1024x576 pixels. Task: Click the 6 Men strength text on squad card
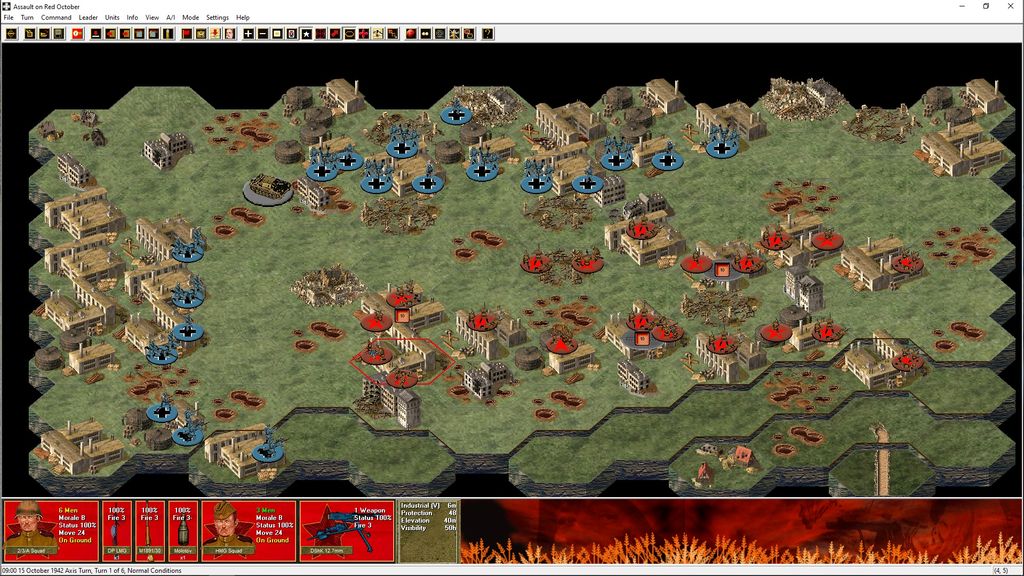[x=68, y=510]
